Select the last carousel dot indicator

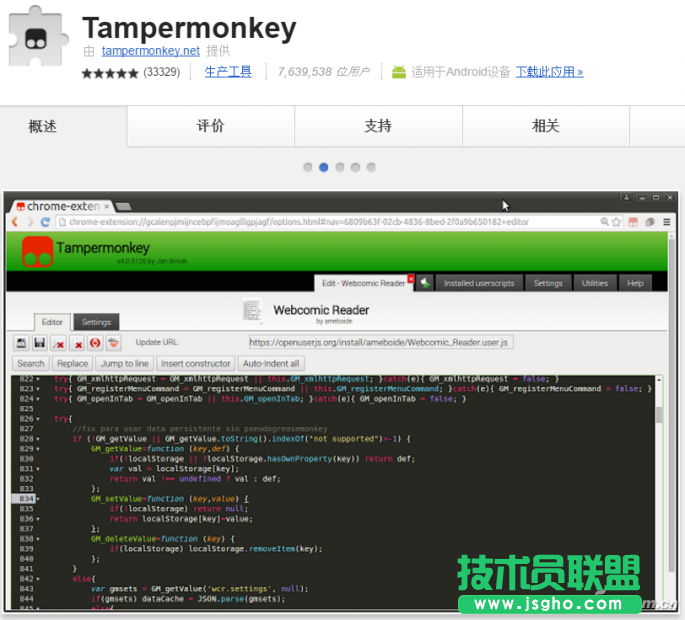[x=371, y=167]
